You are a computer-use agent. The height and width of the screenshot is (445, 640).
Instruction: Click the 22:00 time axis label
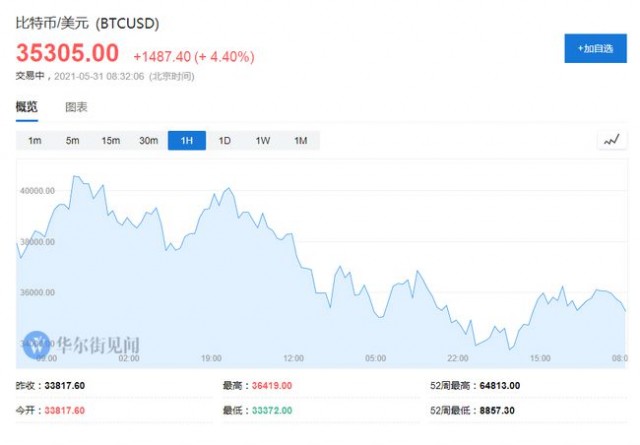click(458, 358)
